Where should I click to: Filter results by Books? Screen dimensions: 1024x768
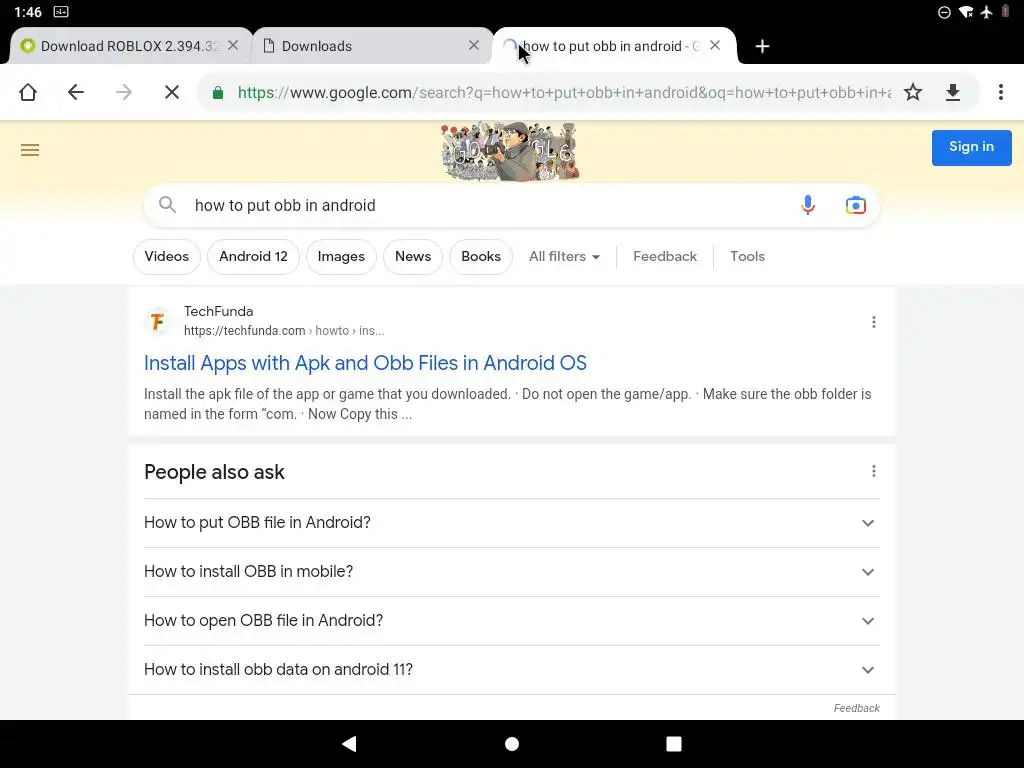click(481, 257)
